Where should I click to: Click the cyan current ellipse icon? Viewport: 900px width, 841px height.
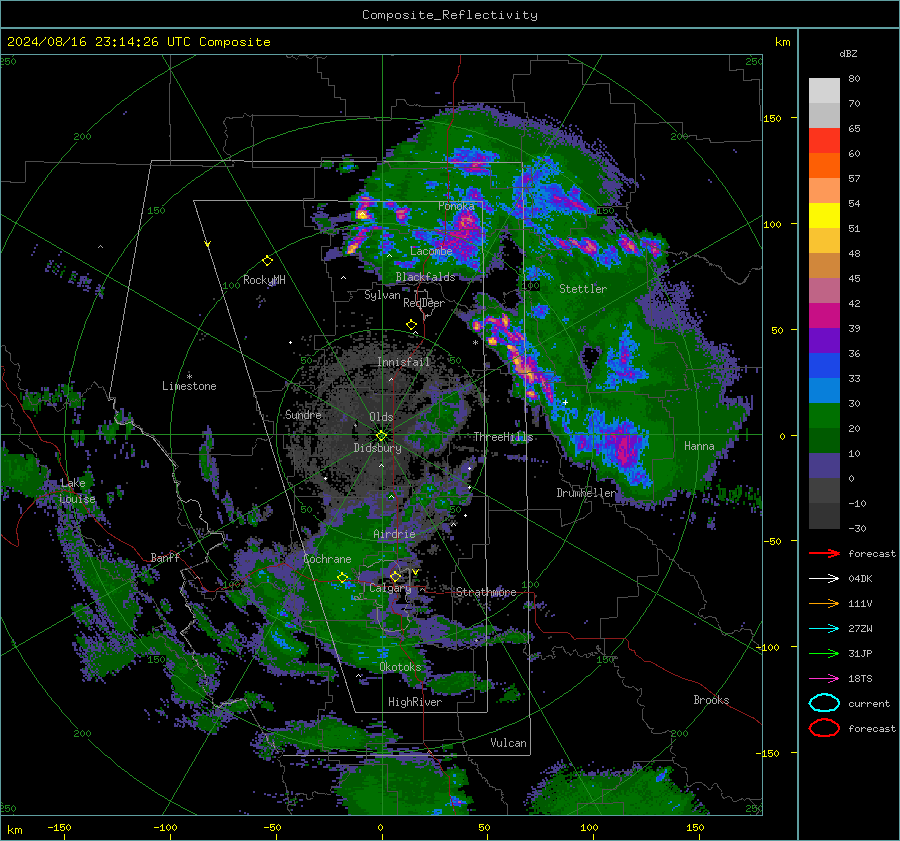(824, 703)
